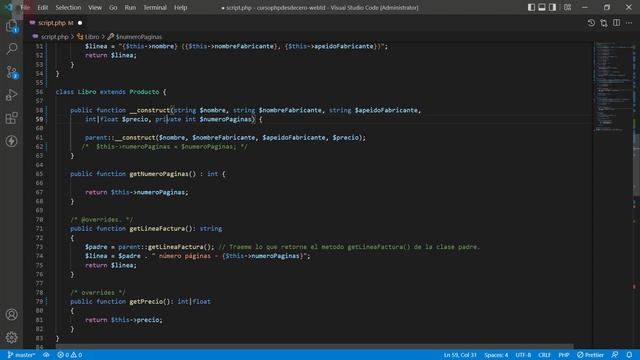Close the unsaved script.php tab dot
This screenshot has width=640, height=360.
(x=80, y=23)
